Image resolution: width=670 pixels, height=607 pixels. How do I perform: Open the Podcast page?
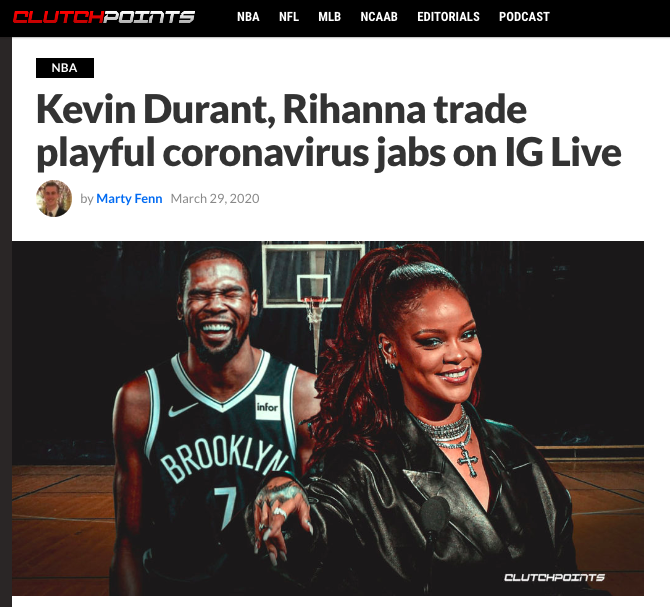pos(524,17)
